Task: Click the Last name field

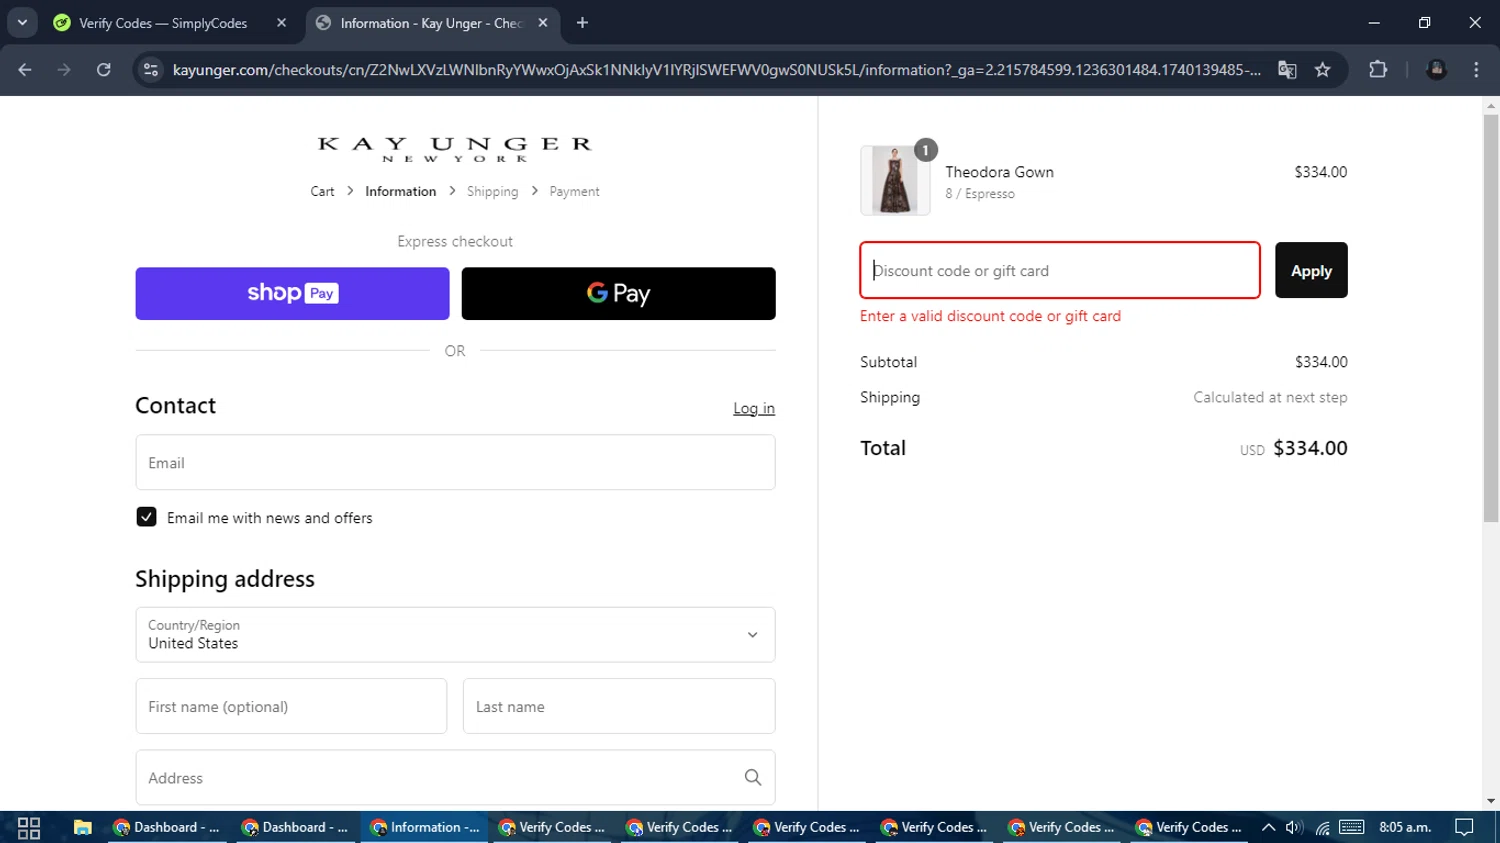Action: click(x=619, y=706)
